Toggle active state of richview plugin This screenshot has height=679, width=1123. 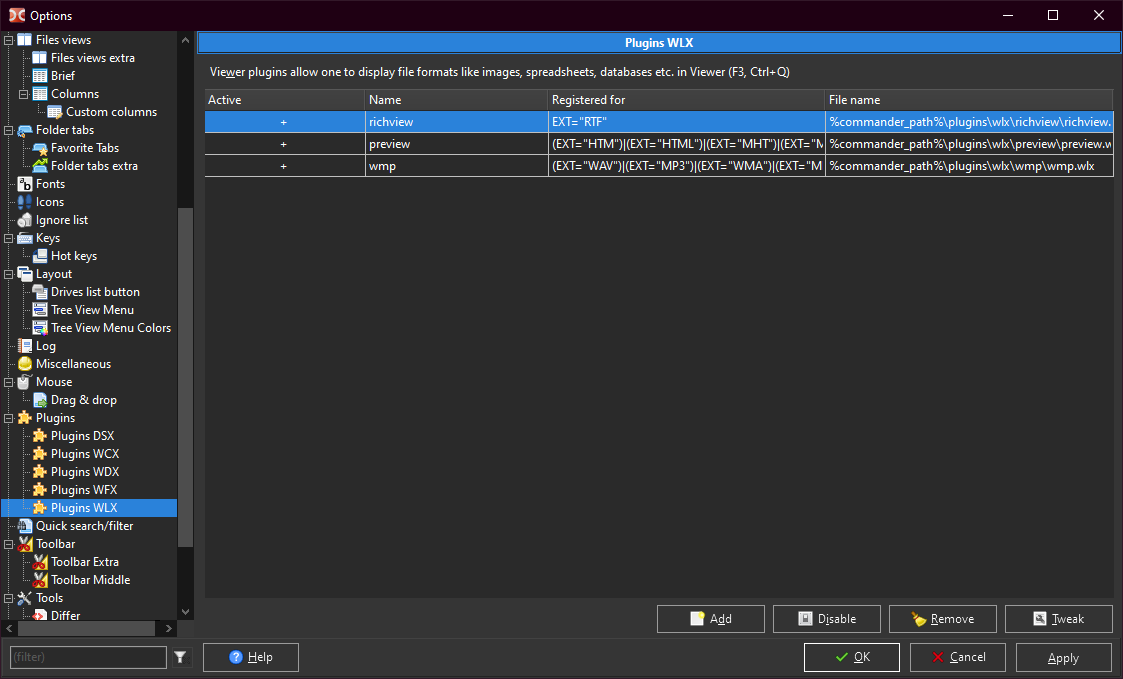pyautogui.click(x=284, y=122)
